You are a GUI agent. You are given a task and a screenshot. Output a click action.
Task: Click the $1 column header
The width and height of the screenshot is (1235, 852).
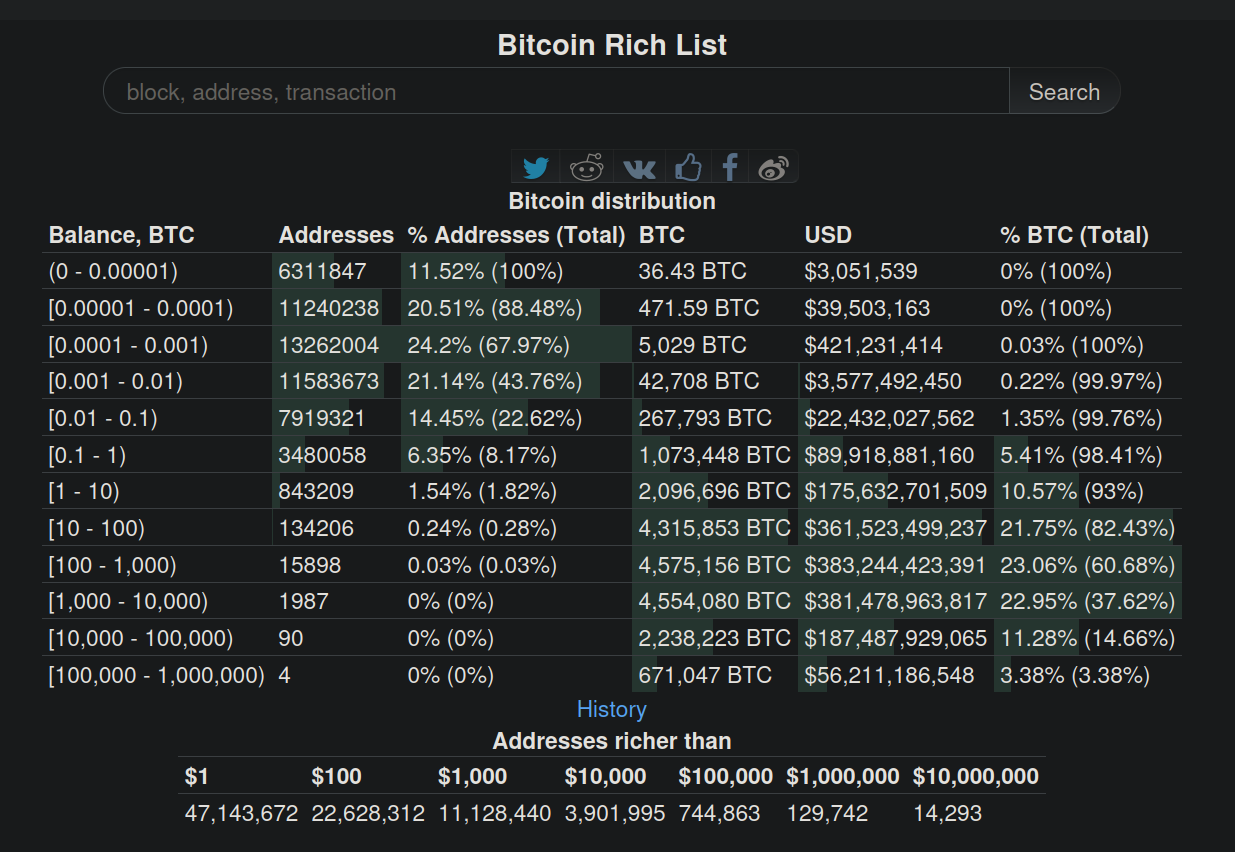click(197, 776)
